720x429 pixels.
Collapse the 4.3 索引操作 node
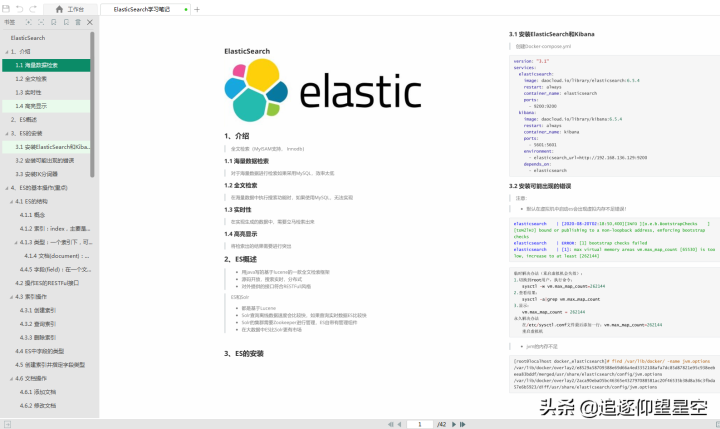tap(11, 297)
